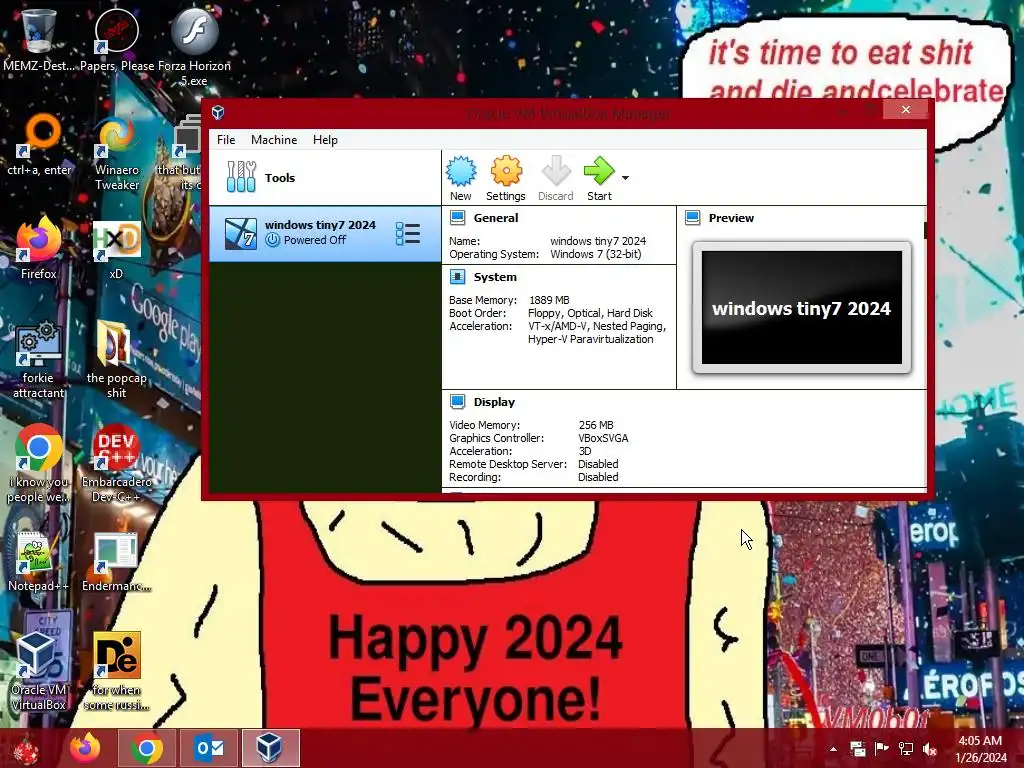The height and width of the screenshot is (768, 1024).
Task: Click the Display section header
Action: (494, 402)
